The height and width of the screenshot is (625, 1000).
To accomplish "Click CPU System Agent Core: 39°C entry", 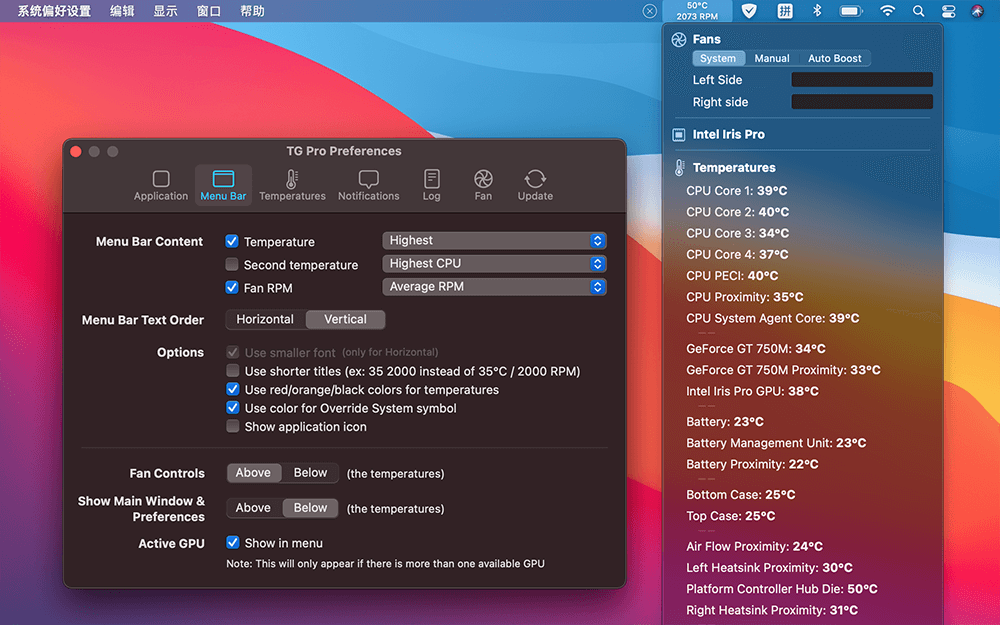I will point(773,318).
